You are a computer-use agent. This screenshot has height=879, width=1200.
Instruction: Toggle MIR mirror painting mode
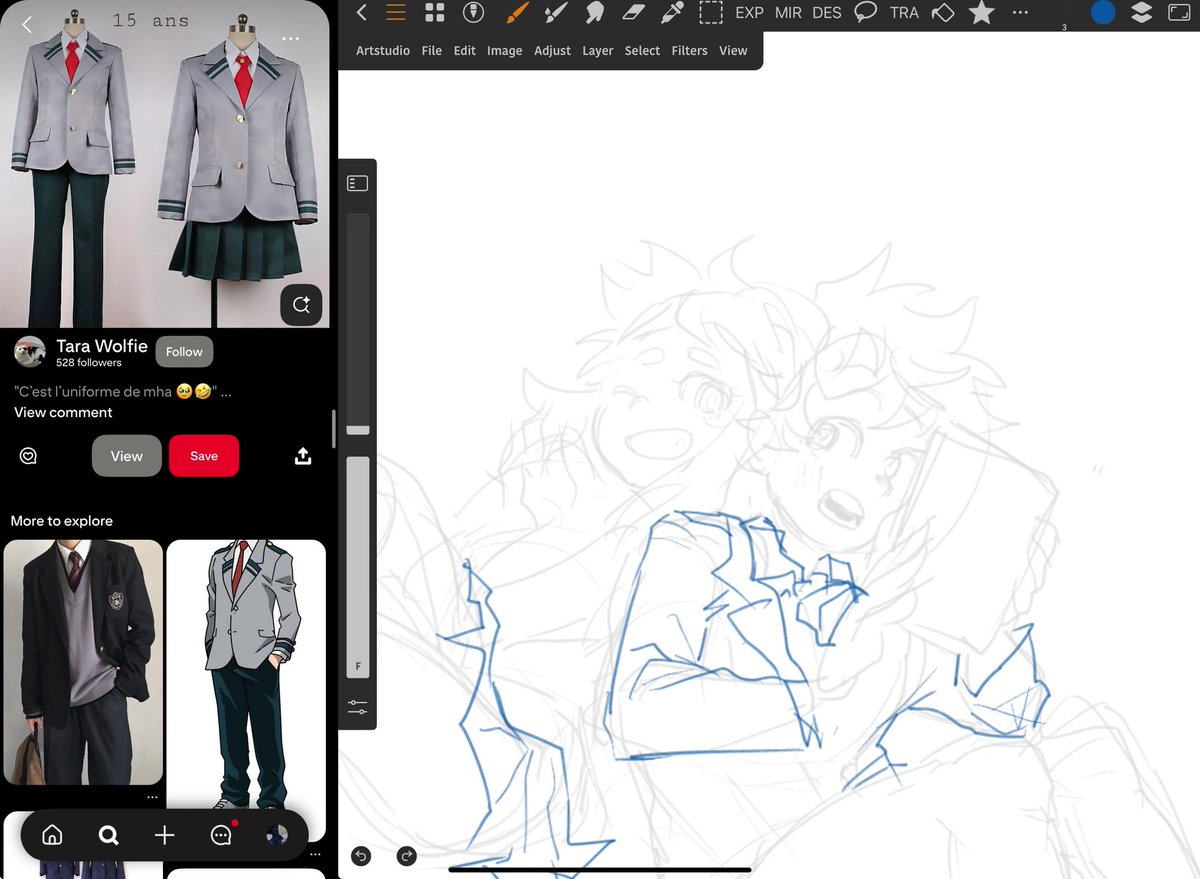coord(787,13)
